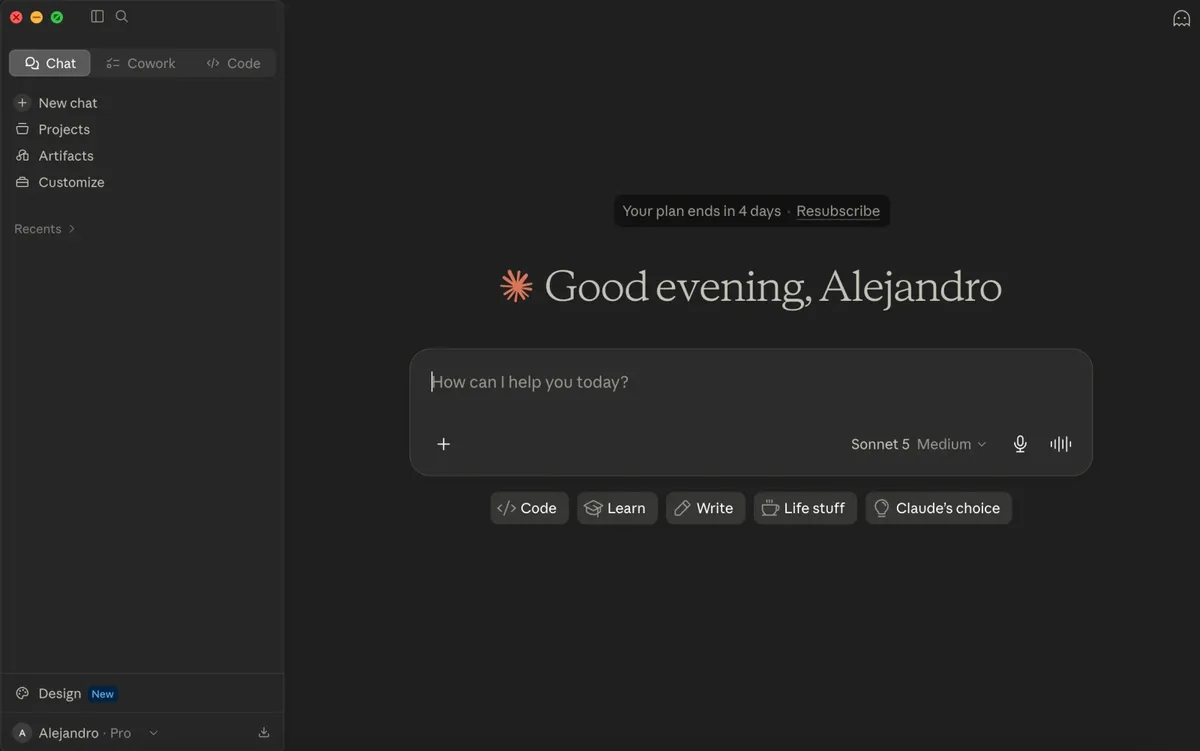1200x751 pixels.
Task: Open Design labeled New
Action: coord(142,693)
